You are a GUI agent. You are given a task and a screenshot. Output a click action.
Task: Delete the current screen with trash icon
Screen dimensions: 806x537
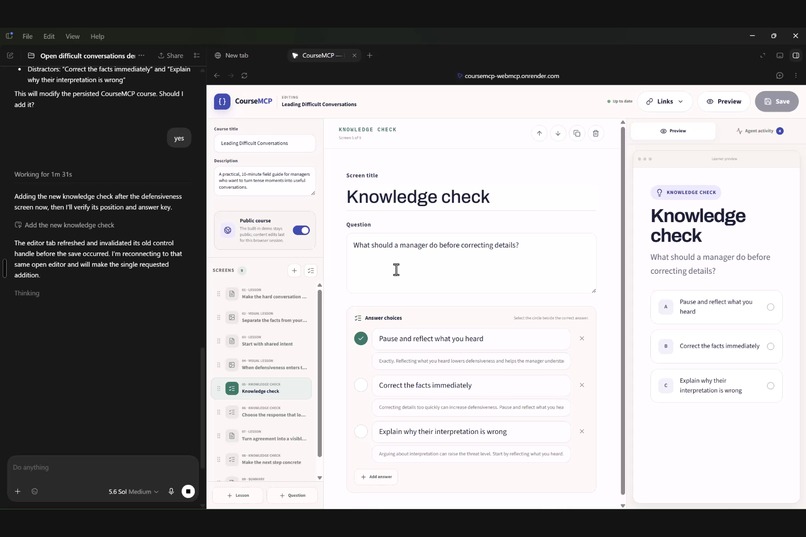595,134
